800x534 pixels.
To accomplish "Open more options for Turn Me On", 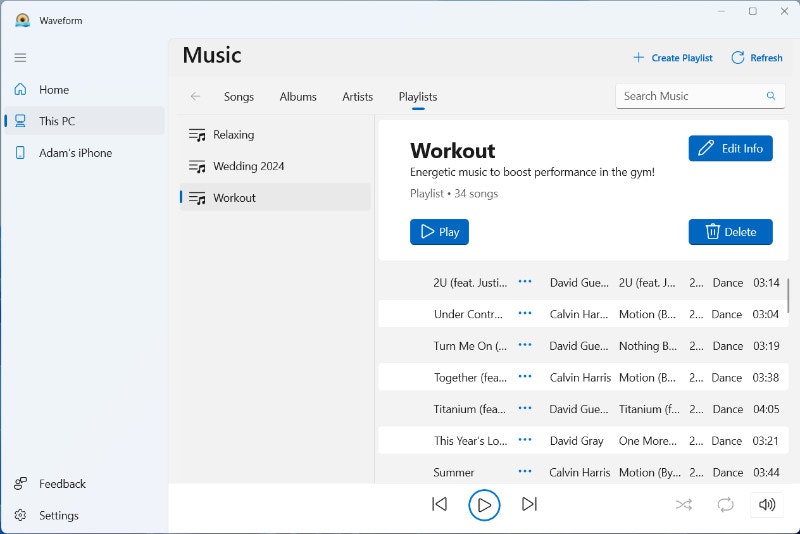I will pyautogui.click(x=525, y=345).
